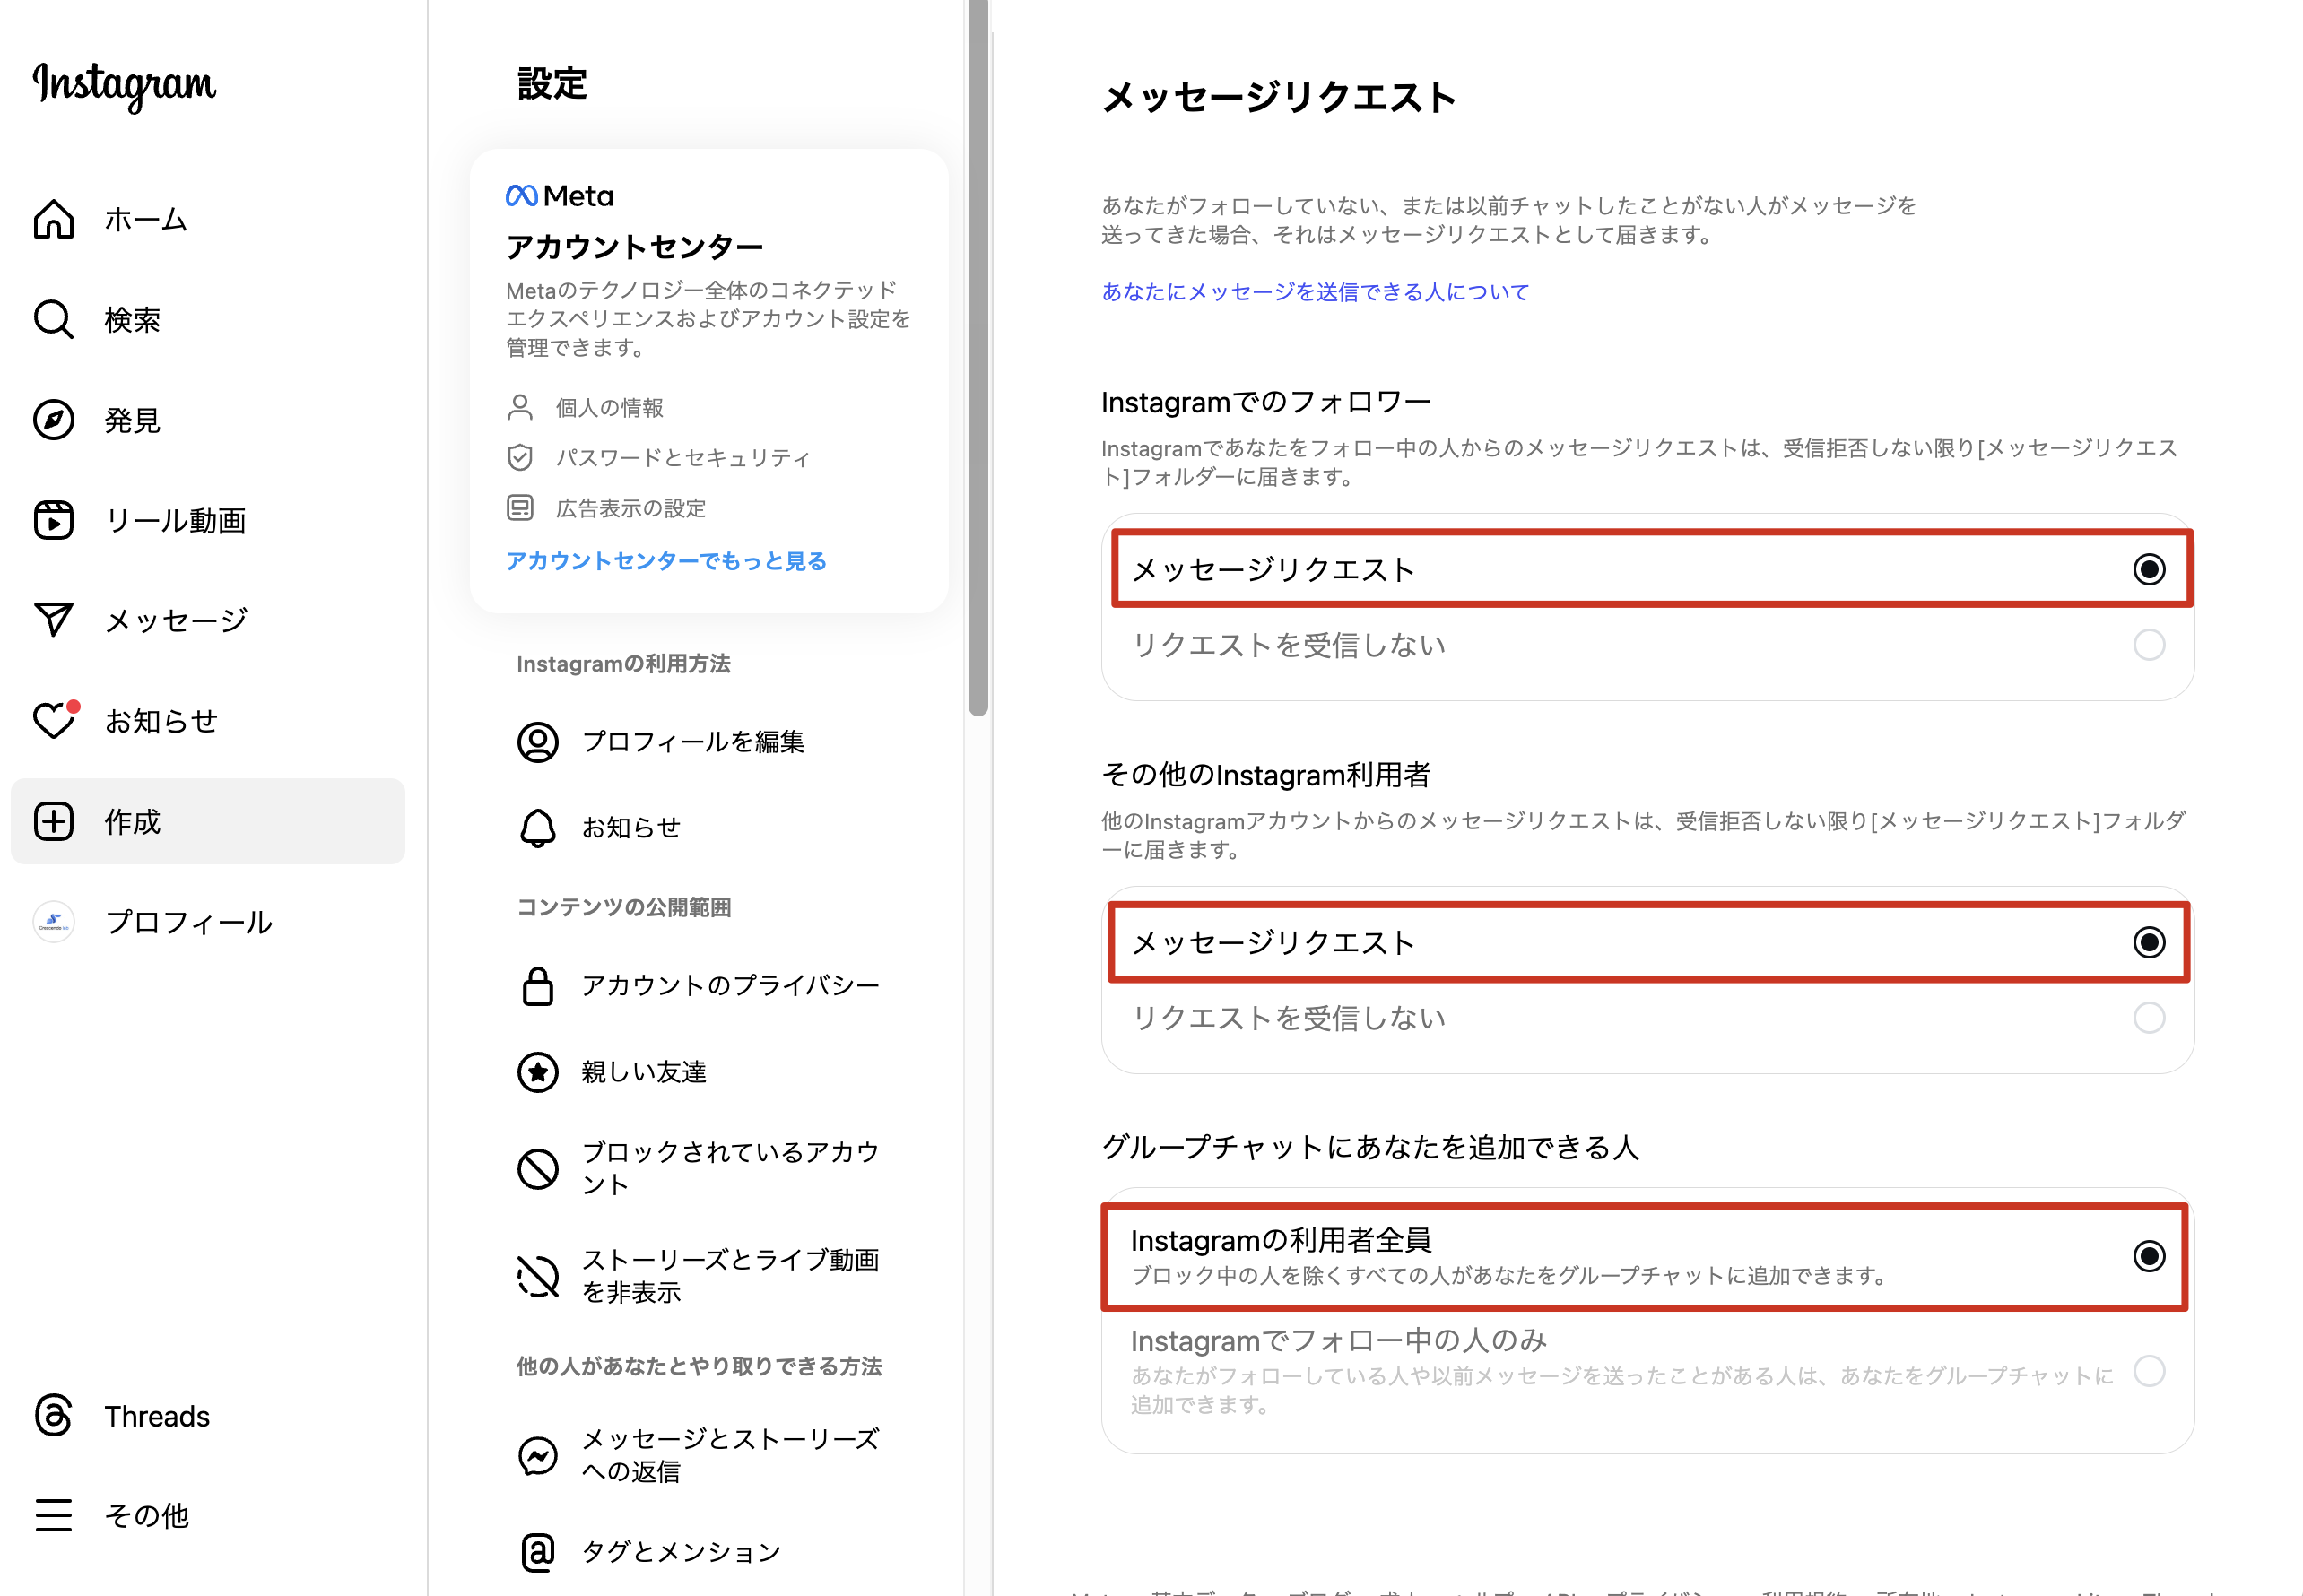Click the メッセージとストーリーズへの返信 messenger icon
Screen dimensions: 2303x1596
click(538, 1455)
